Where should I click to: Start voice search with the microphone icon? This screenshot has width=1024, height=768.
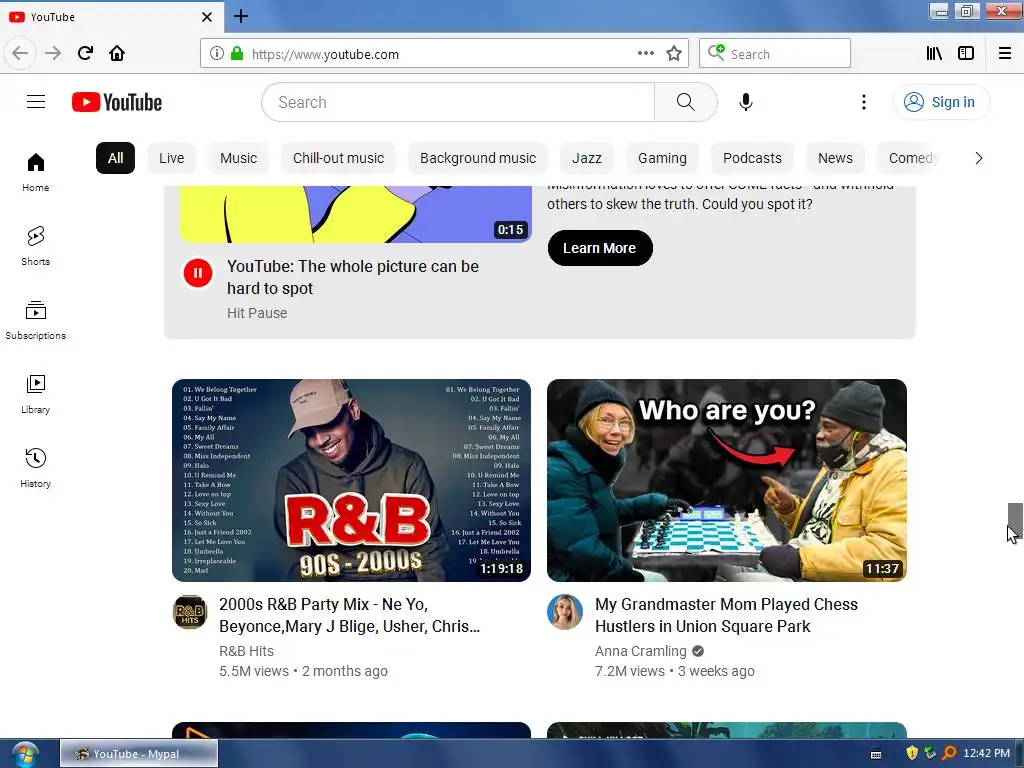(x=746, y=102)
